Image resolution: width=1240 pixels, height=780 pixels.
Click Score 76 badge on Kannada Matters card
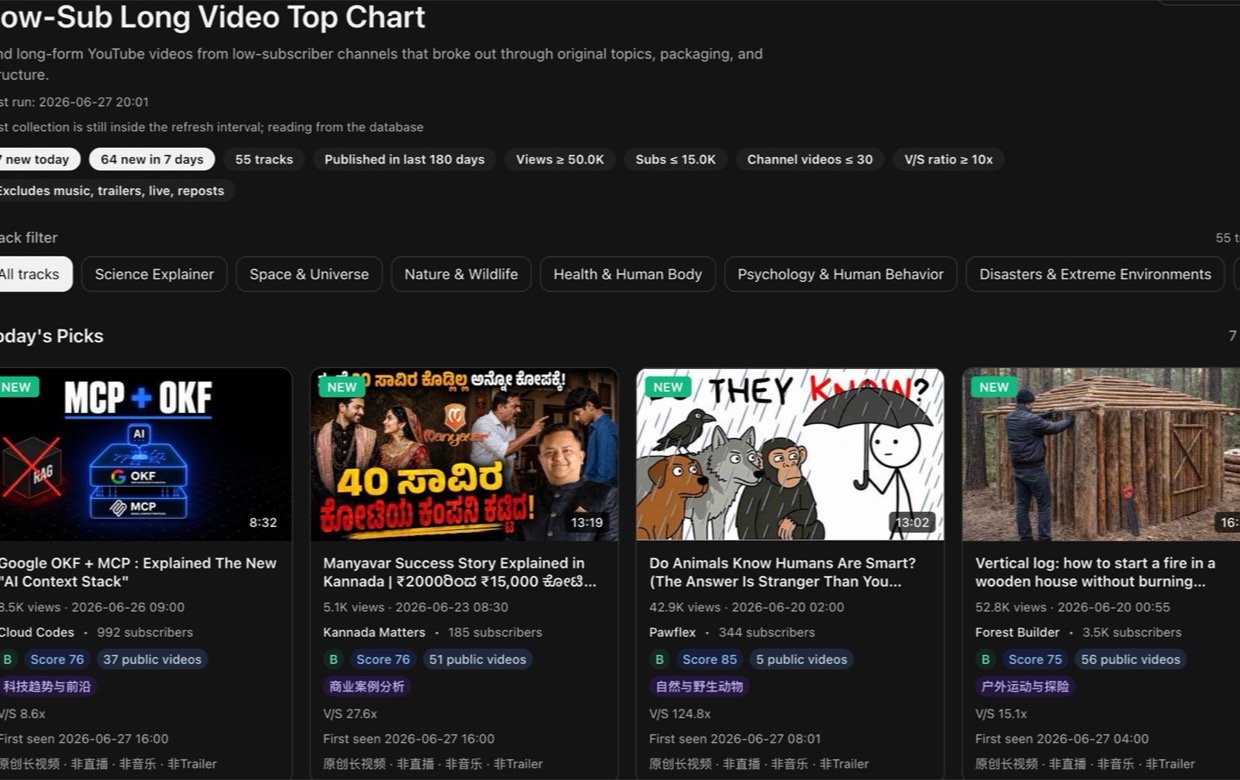click(x=383, y=659)
